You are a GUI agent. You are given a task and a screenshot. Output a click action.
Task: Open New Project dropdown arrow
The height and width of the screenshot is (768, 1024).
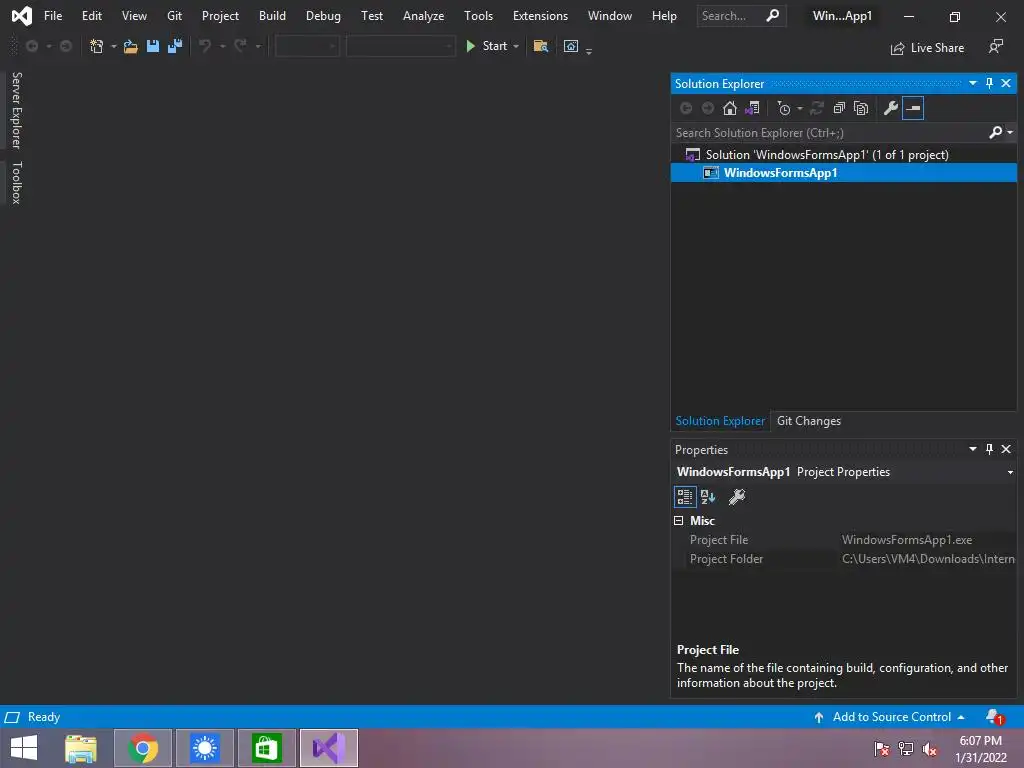pyautogui.click(x=114, y=46)
